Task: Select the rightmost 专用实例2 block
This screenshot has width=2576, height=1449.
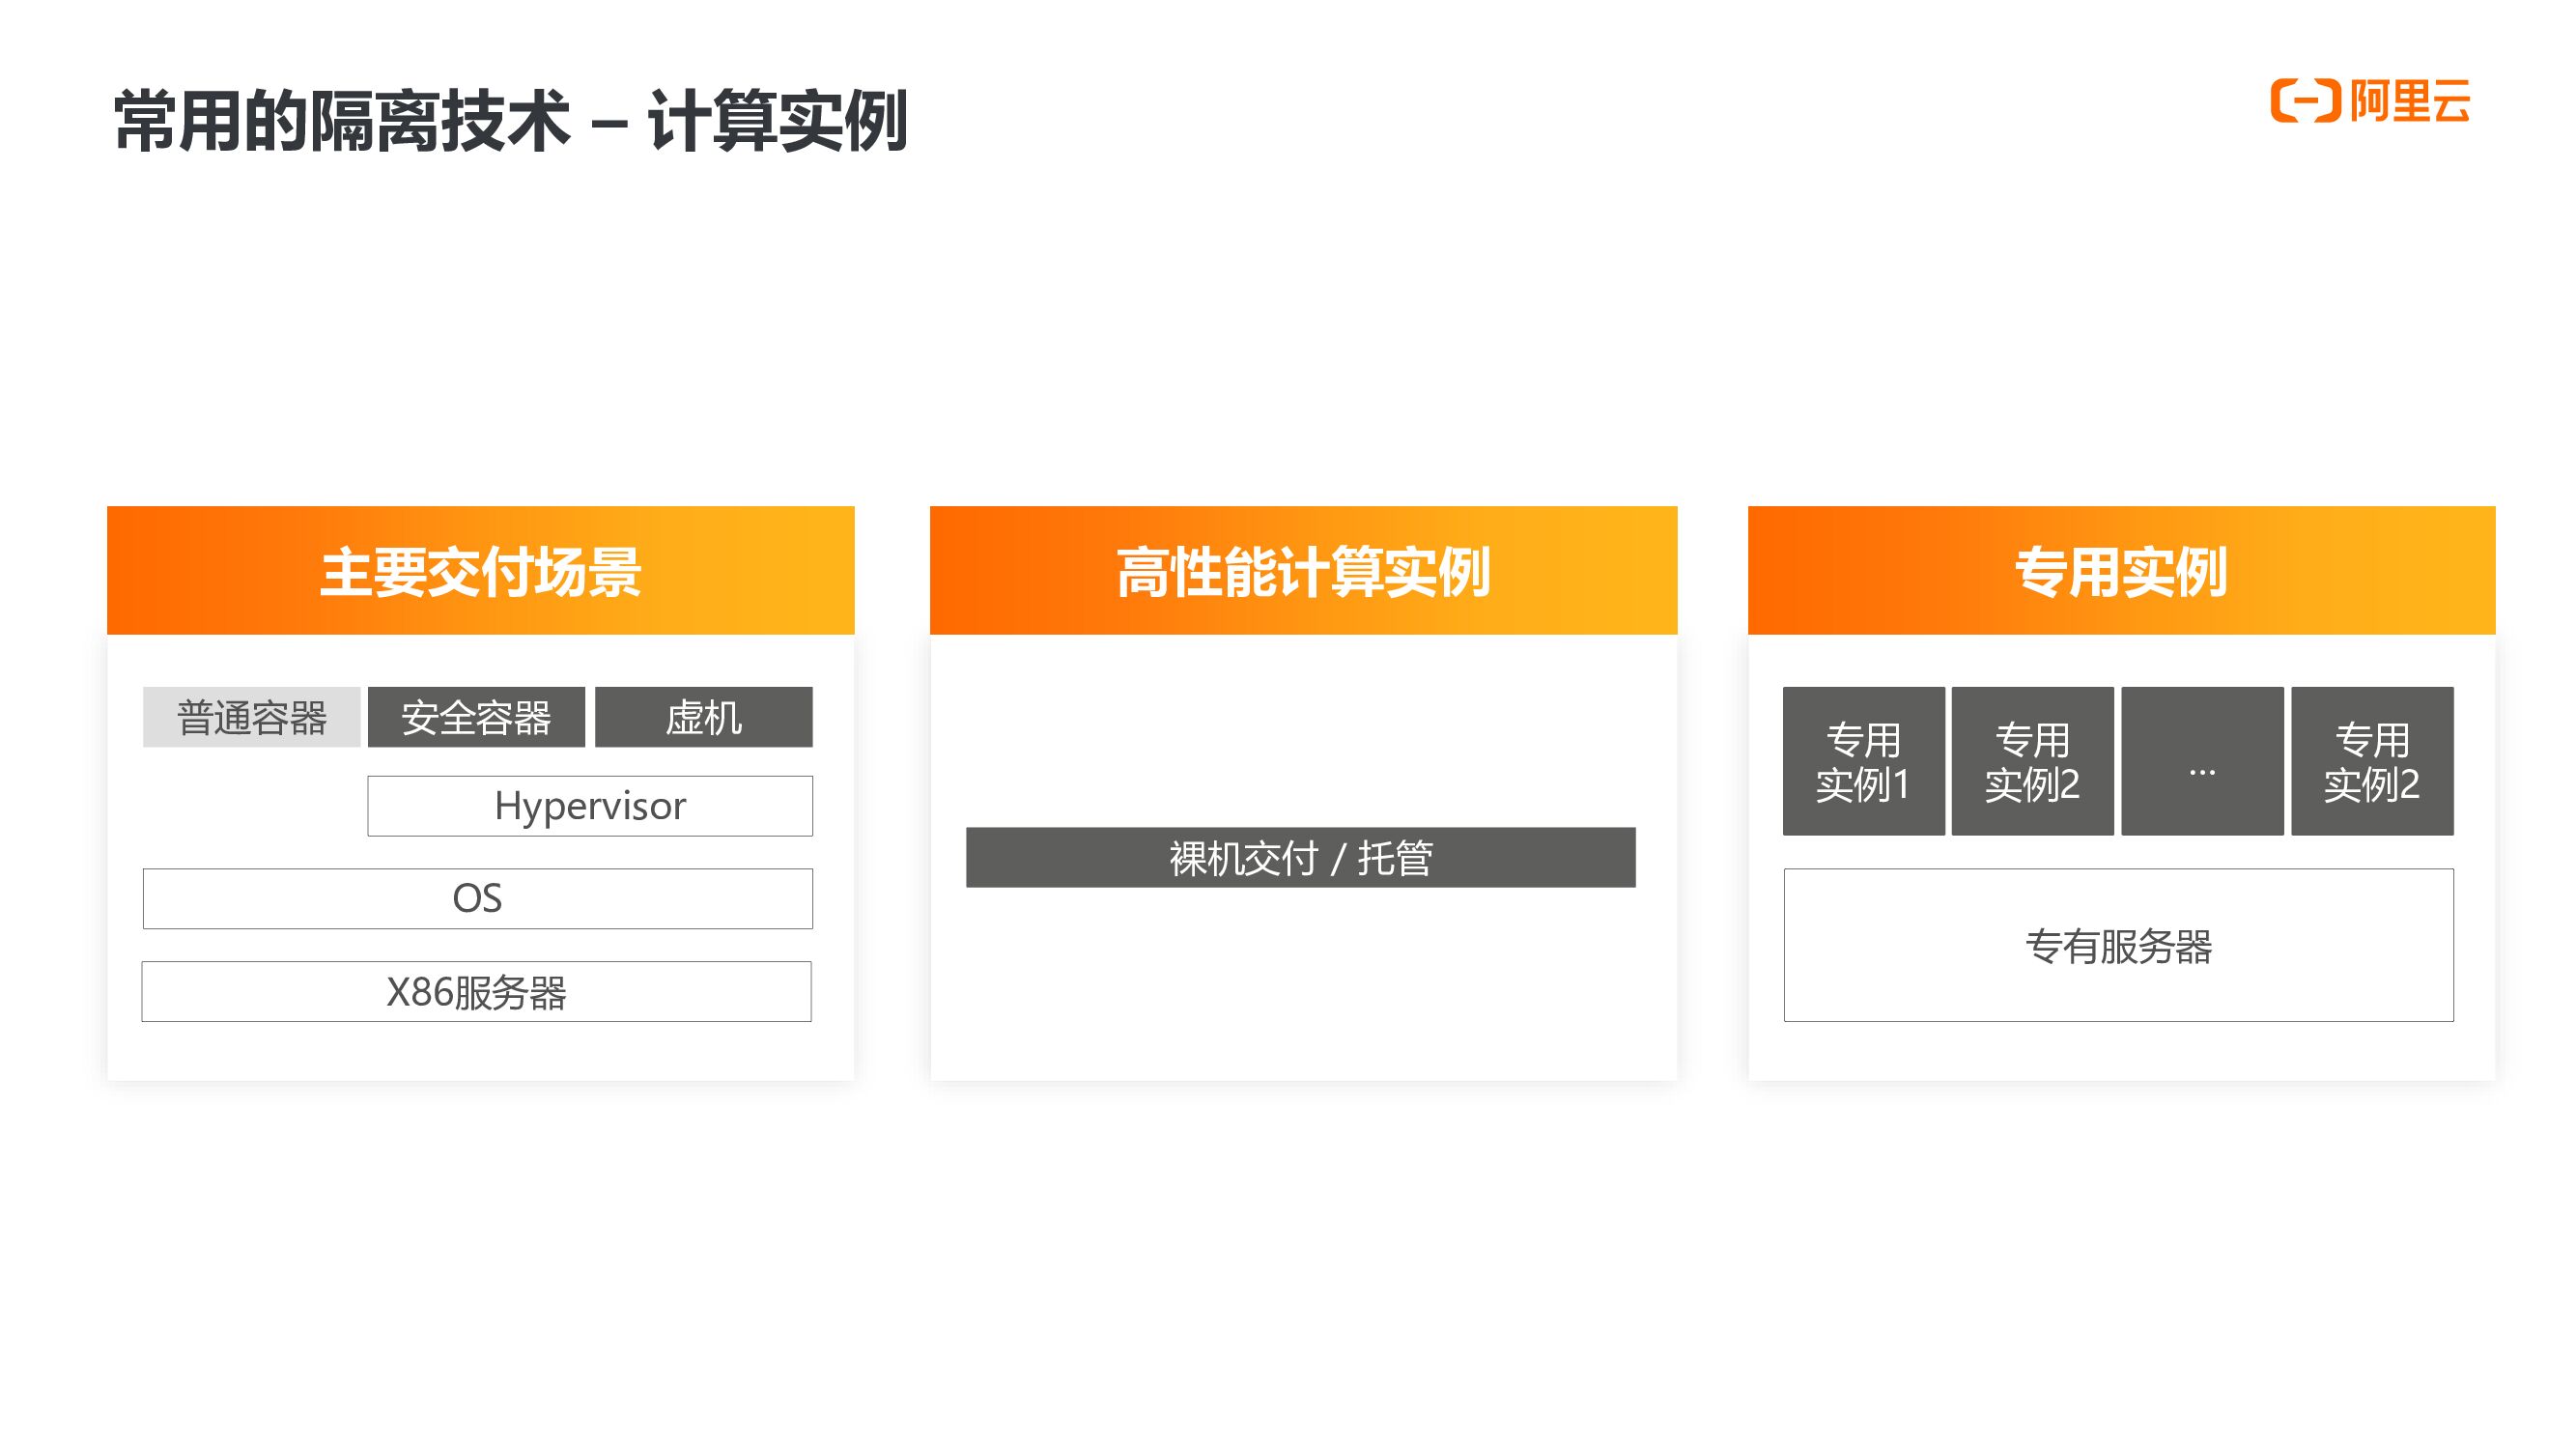Action: (x=2371, y=761)
